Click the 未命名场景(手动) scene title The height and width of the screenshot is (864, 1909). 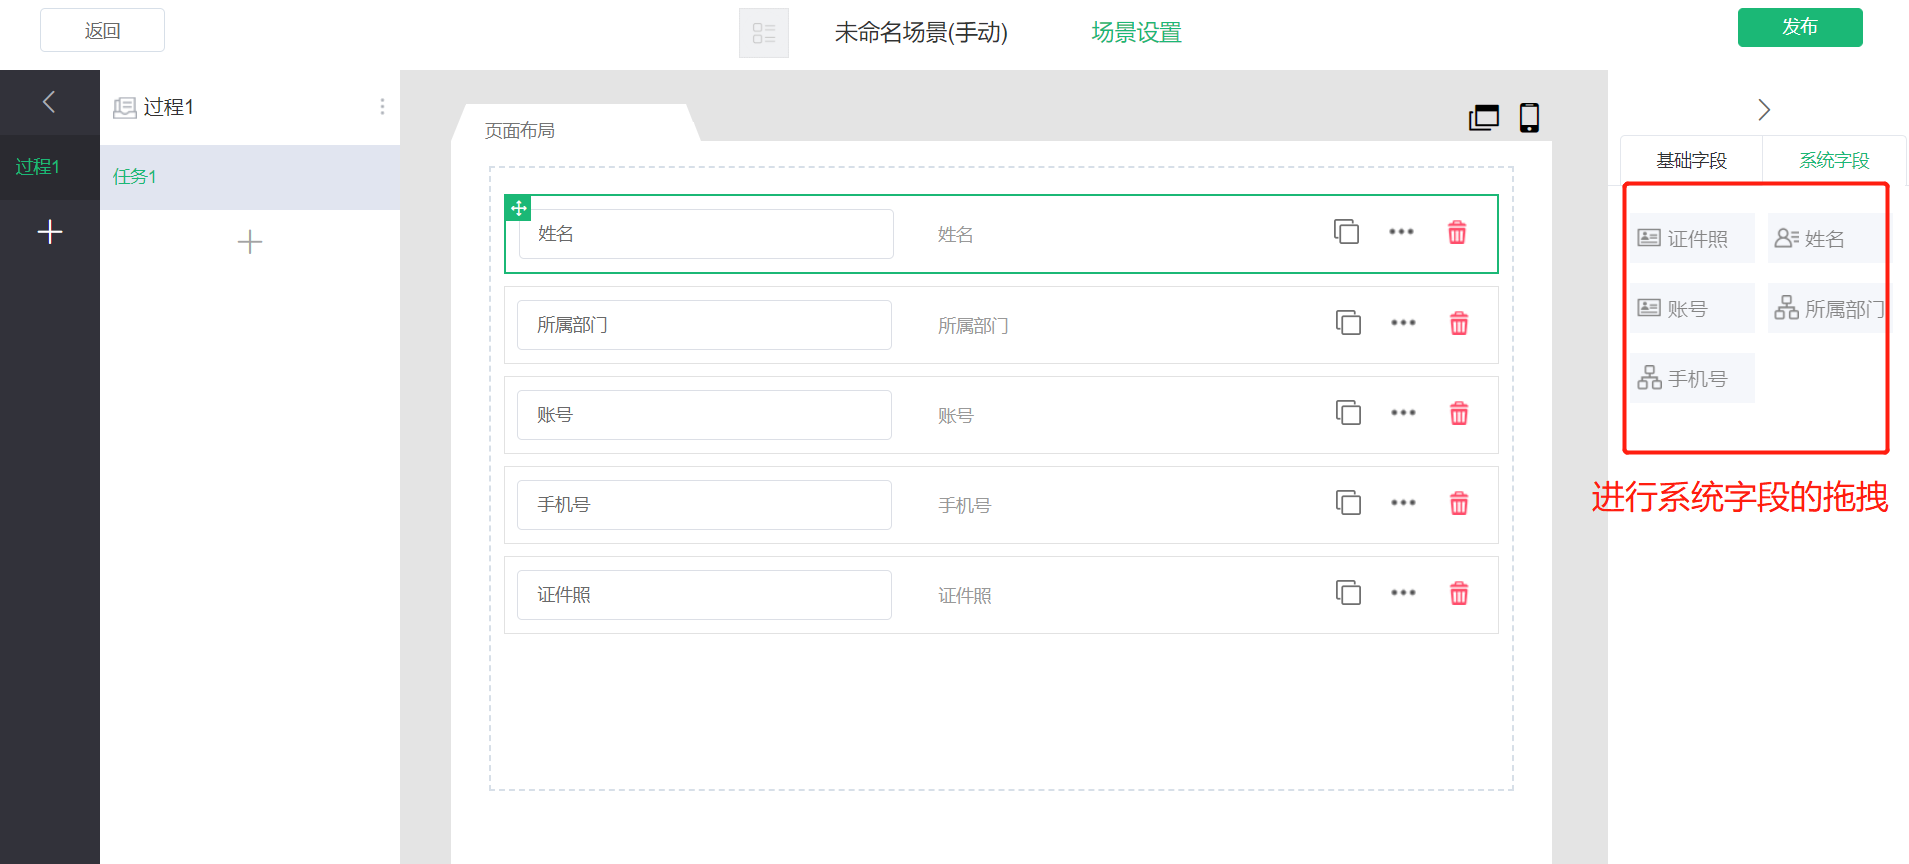click(921, 33)
